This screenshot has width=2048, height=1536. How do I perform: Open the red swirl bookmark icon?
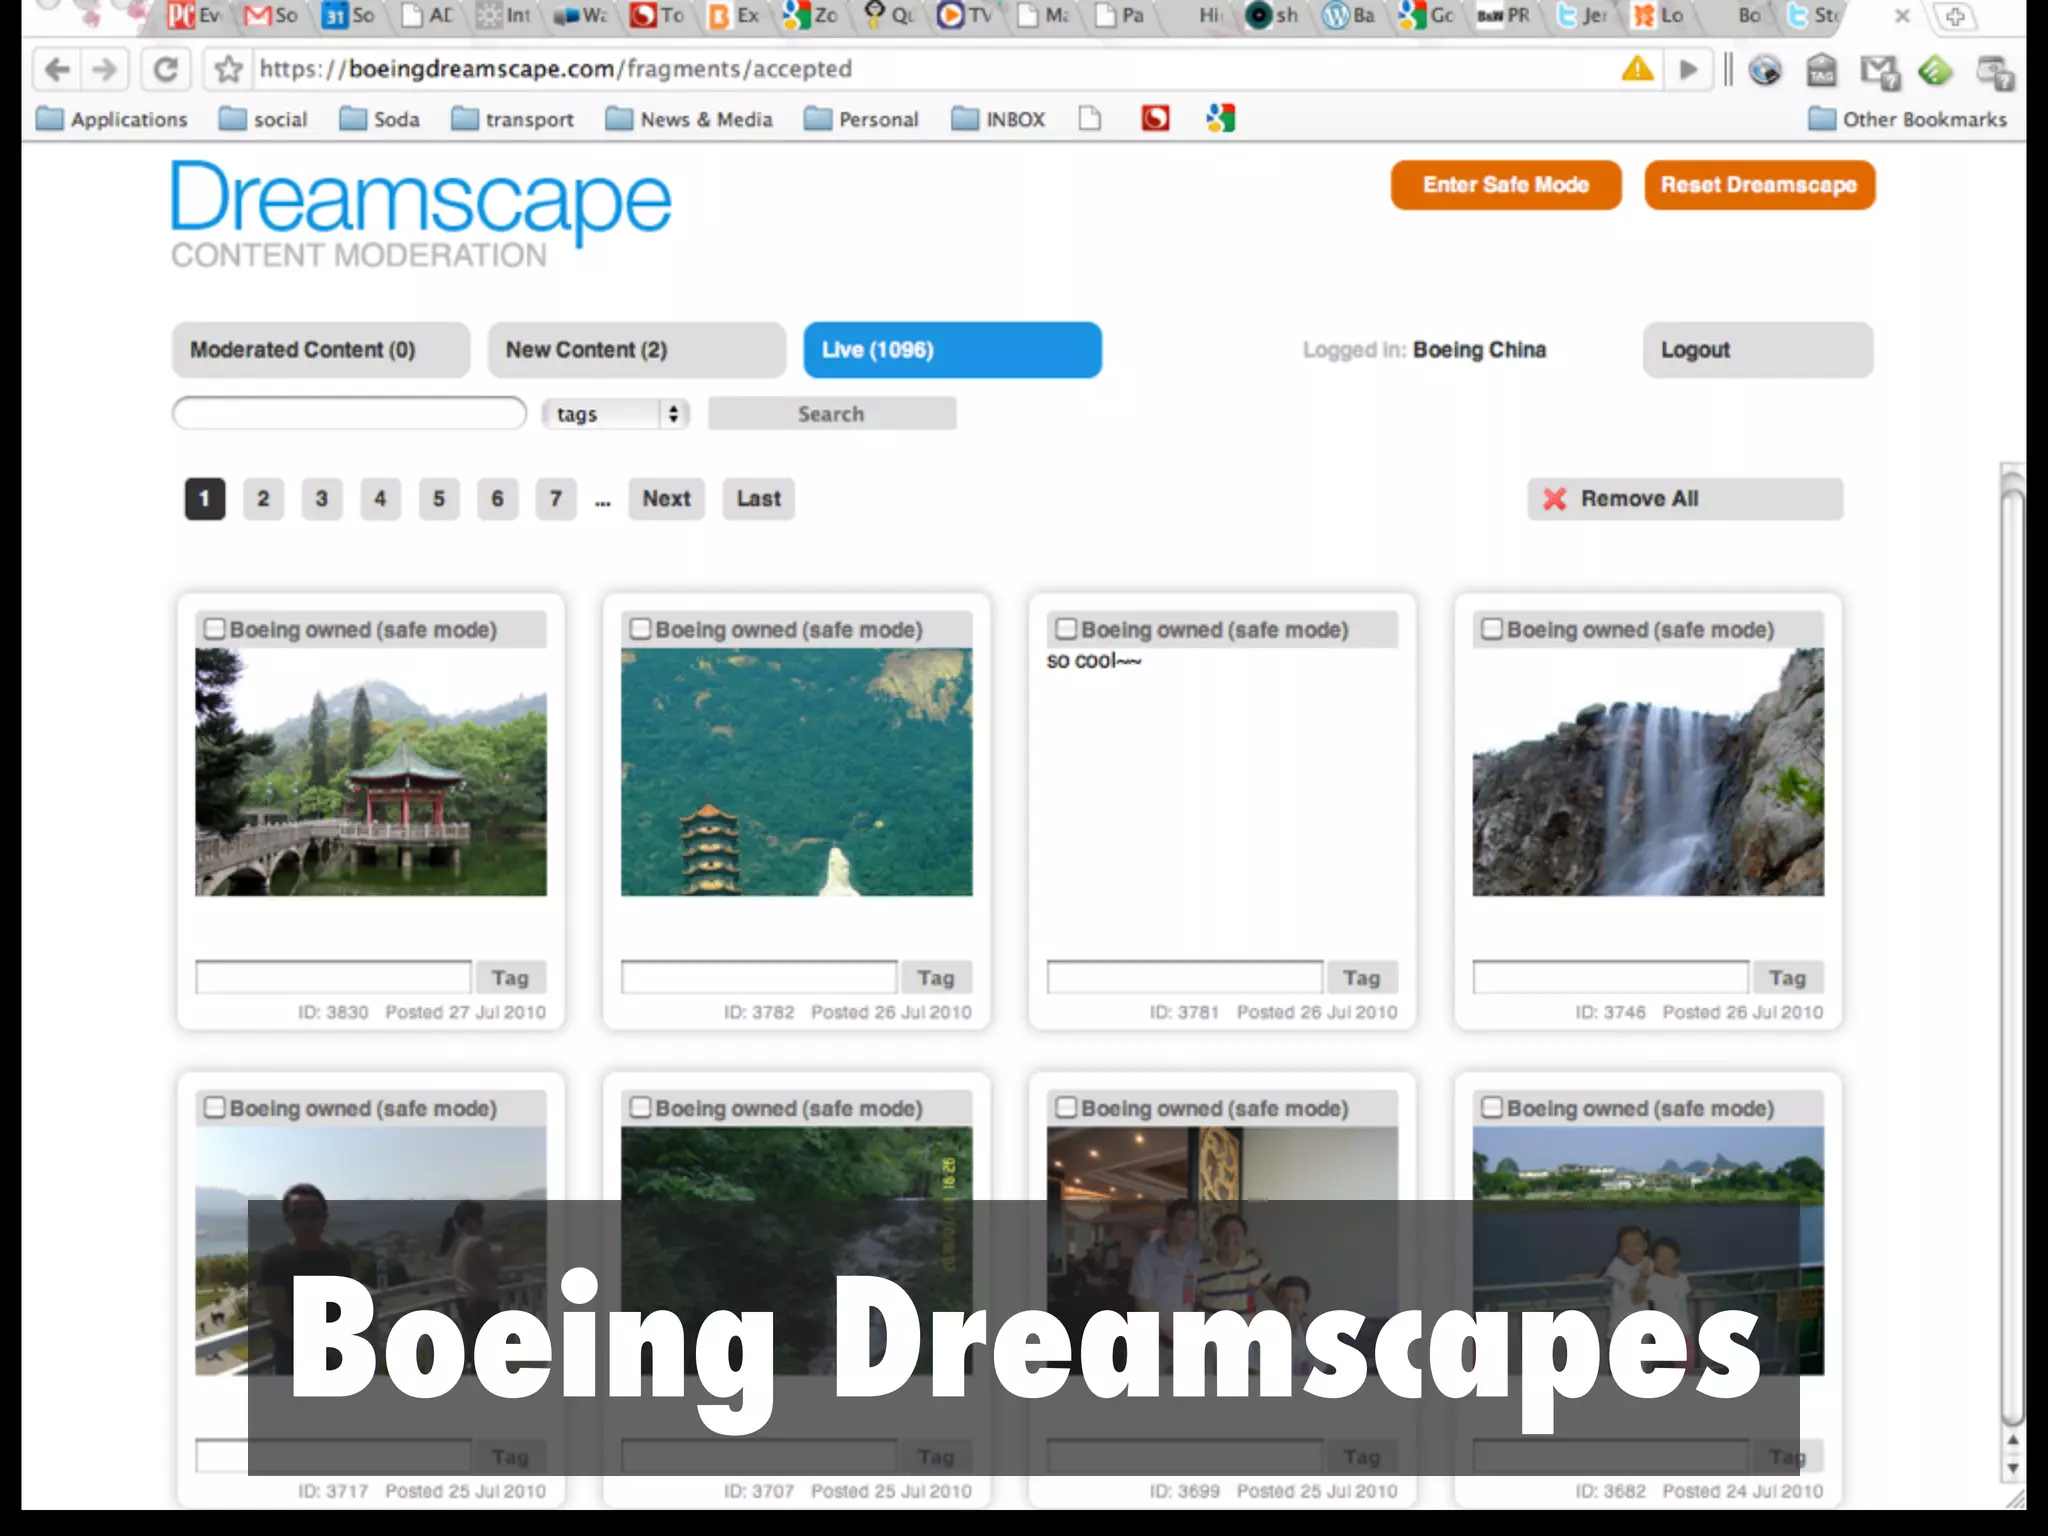[1155, 119]
